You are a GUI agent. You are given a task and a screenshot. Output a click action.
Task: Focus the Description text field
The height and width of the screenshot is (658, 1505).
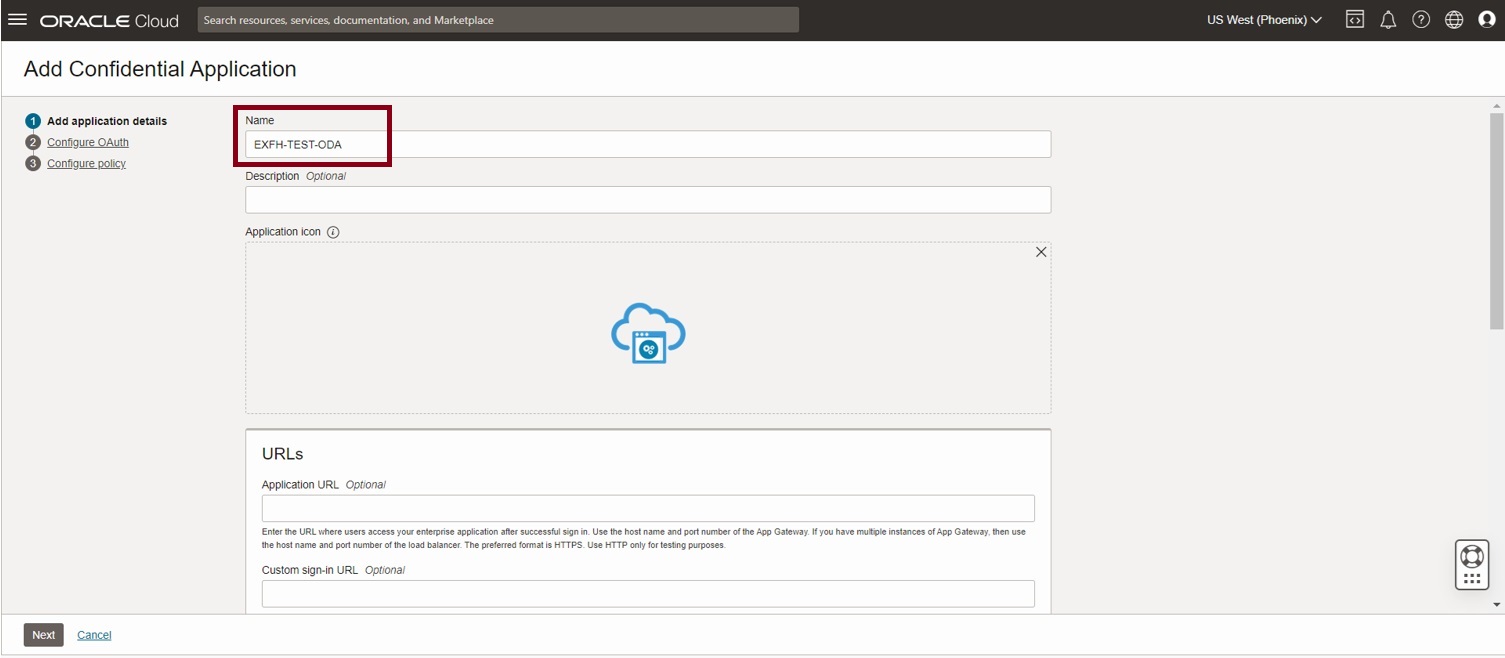point(648,200)
